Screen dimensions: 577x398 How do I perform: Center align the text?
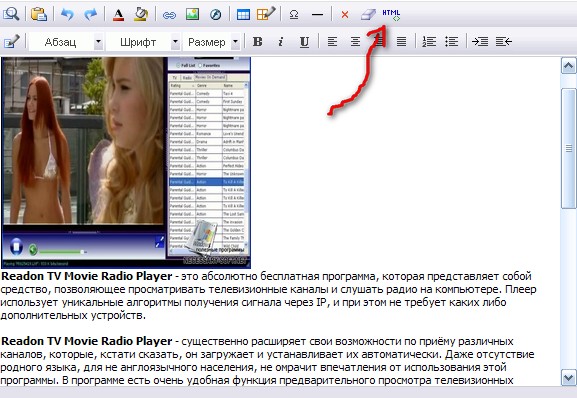[355, 42]
